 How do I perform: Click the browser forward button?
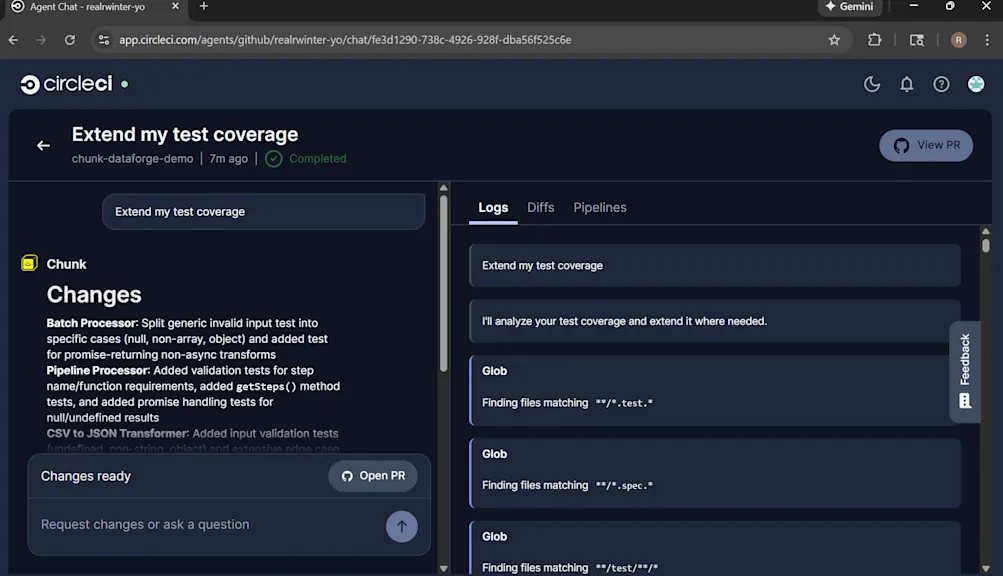[42, 40]
